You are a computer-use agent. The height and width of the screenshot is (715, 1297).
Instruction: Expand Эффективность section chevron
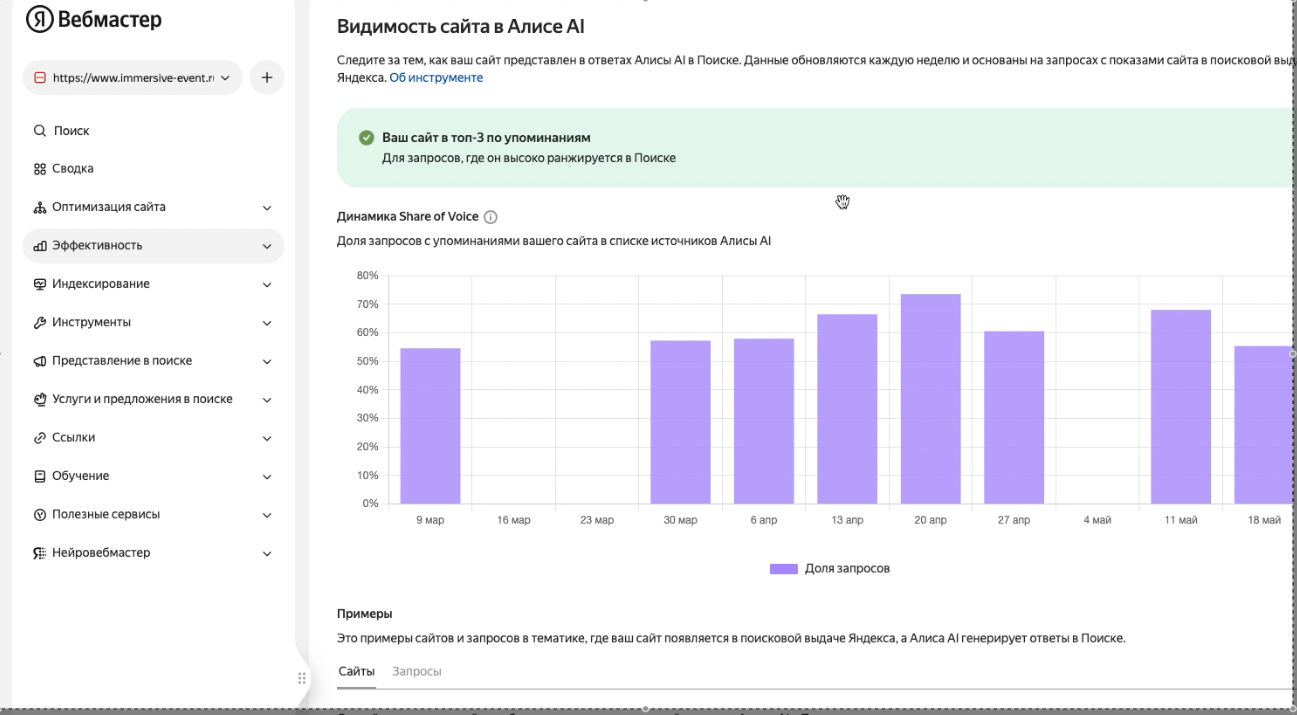[x=267, y=246]
